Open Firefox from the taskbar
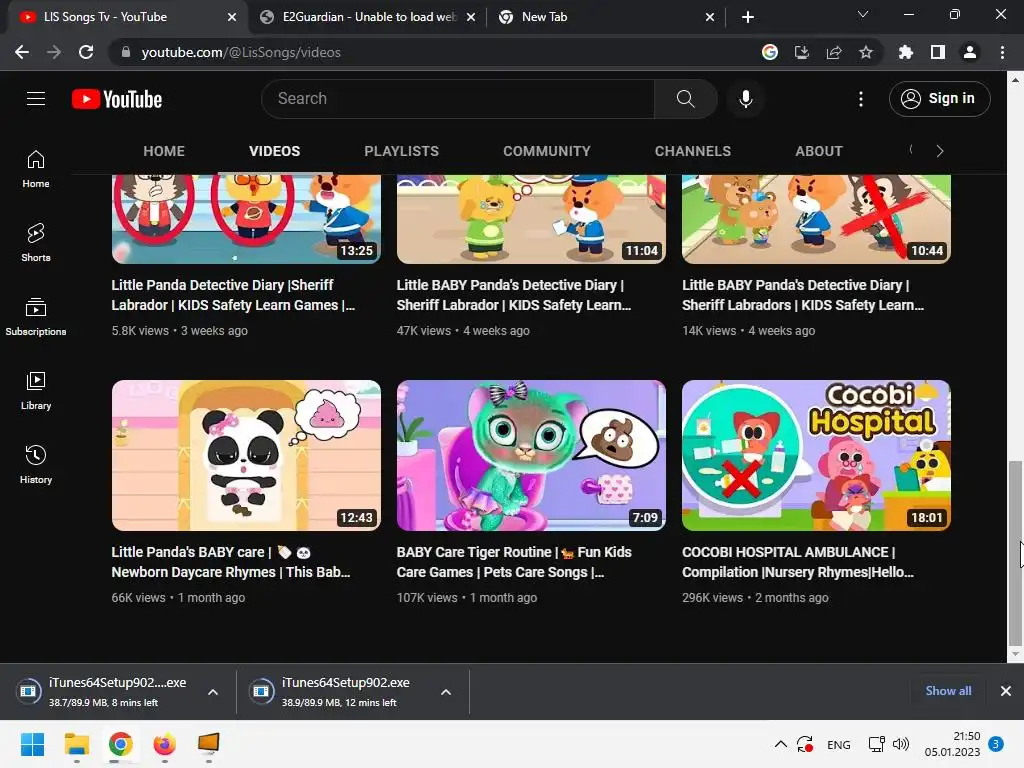This screenshot has height=768, width=1024. pos(165,744)
